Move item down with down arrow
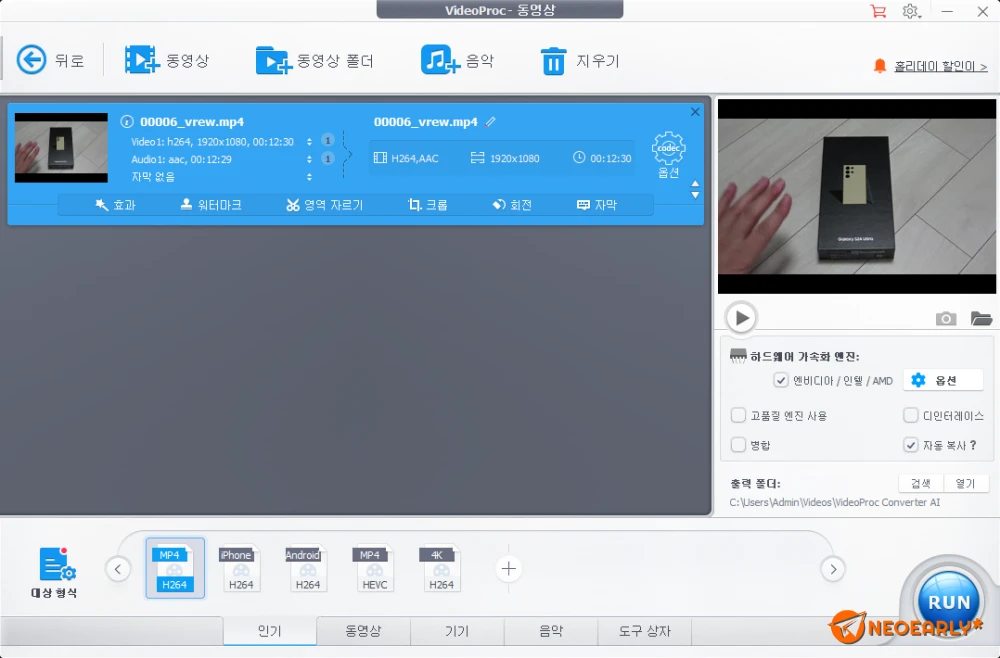This screenshot has width=1000, height=658. point(695,195)
